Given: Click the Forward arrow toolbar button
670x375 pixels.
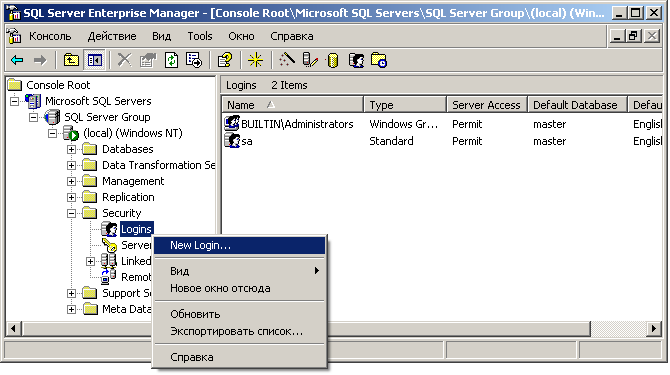Looking at the screenshot, I should click(x=40, y=60).
